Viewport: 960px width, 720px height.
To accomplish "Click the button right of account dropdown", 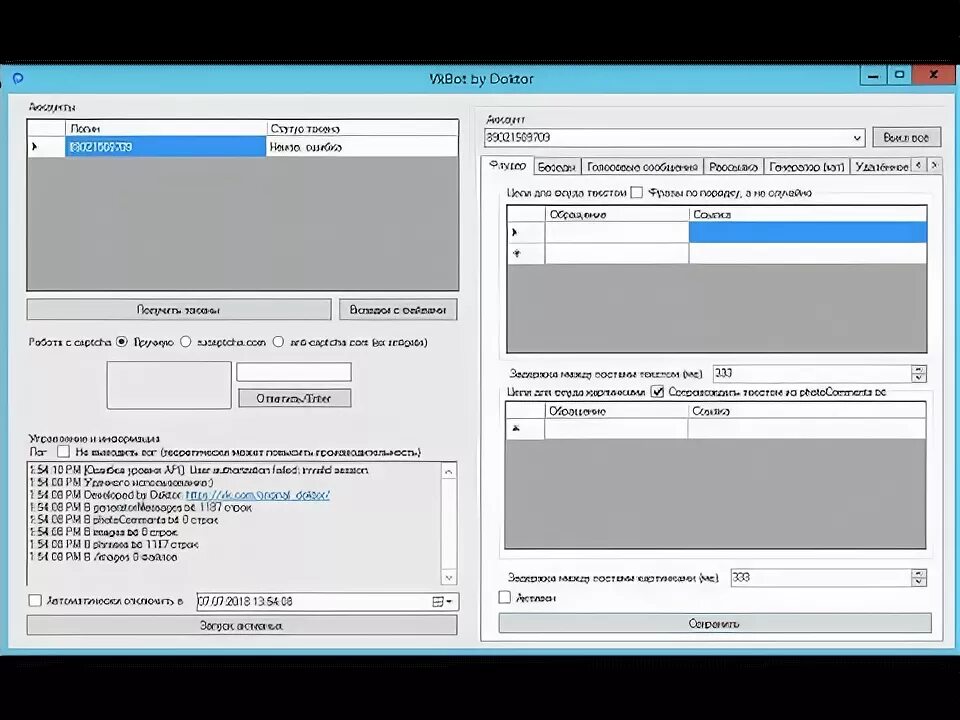I will tap(906, 138).
